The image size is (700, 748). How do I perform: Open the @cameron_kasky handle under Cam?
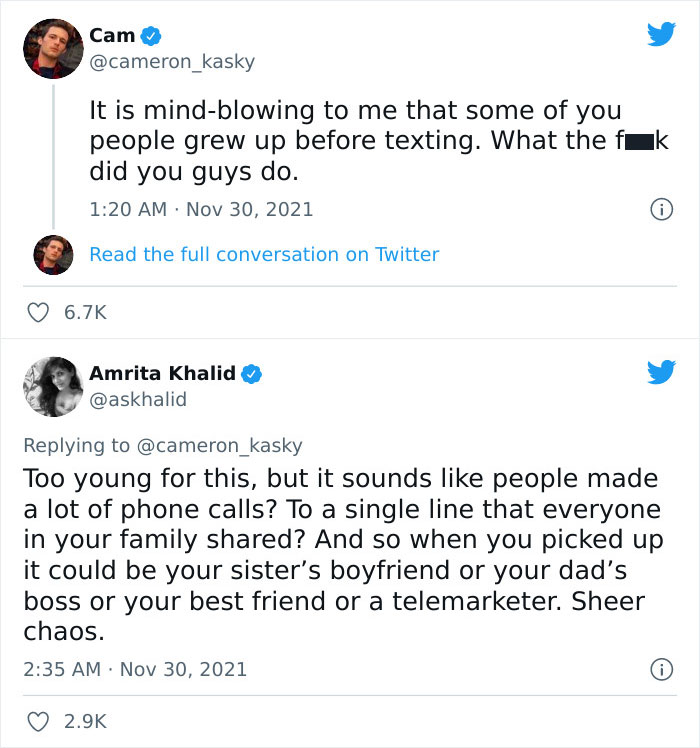[x=172, y=62]
